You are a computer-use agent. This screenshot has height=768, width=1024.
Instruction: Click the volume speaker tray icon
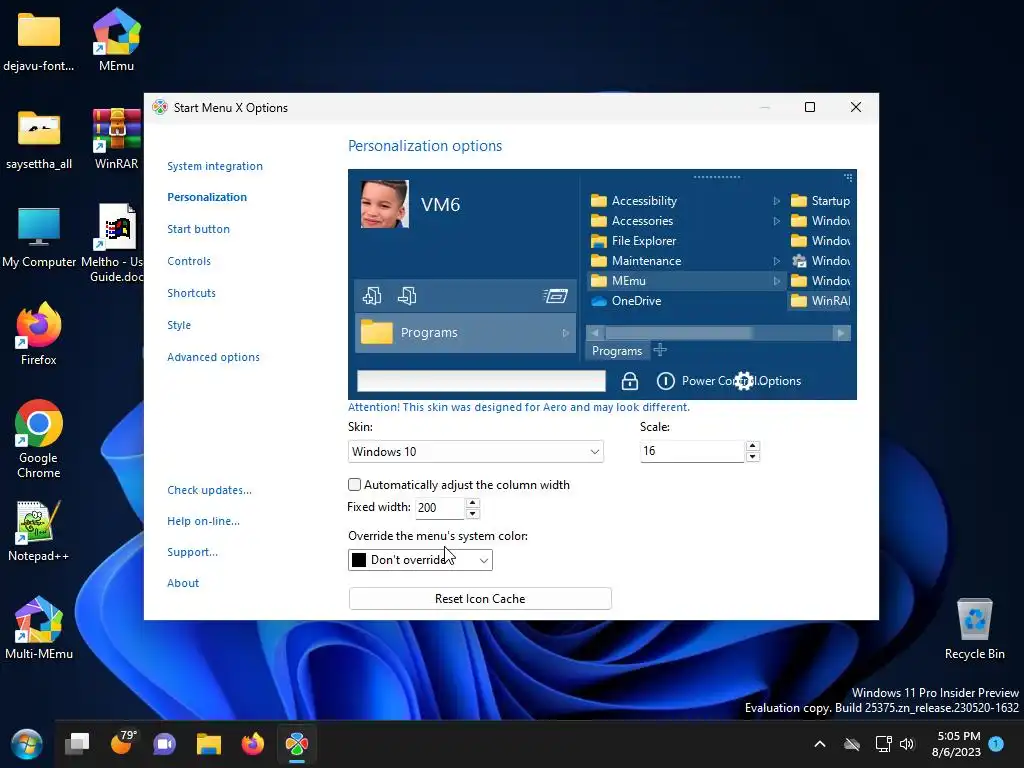(x=906, y=744)
